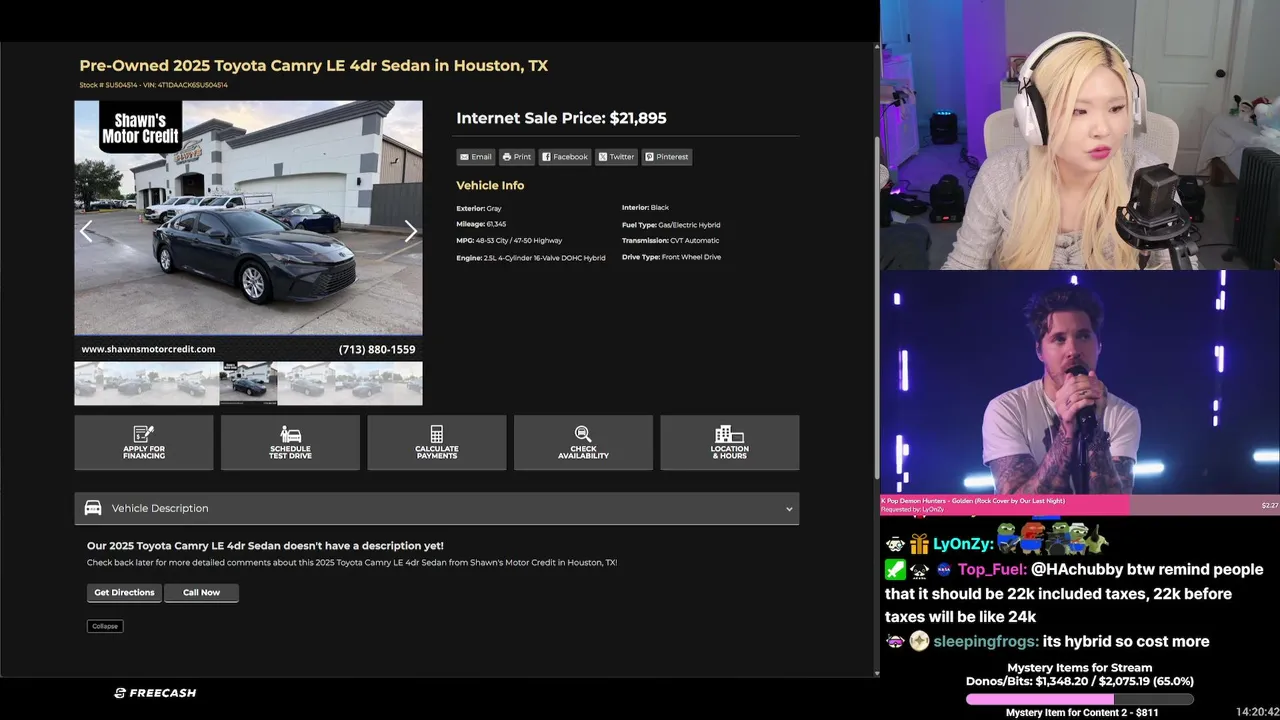
Task: Click Shawn's Motor Credit logo on photo
Action: [141, 128]
